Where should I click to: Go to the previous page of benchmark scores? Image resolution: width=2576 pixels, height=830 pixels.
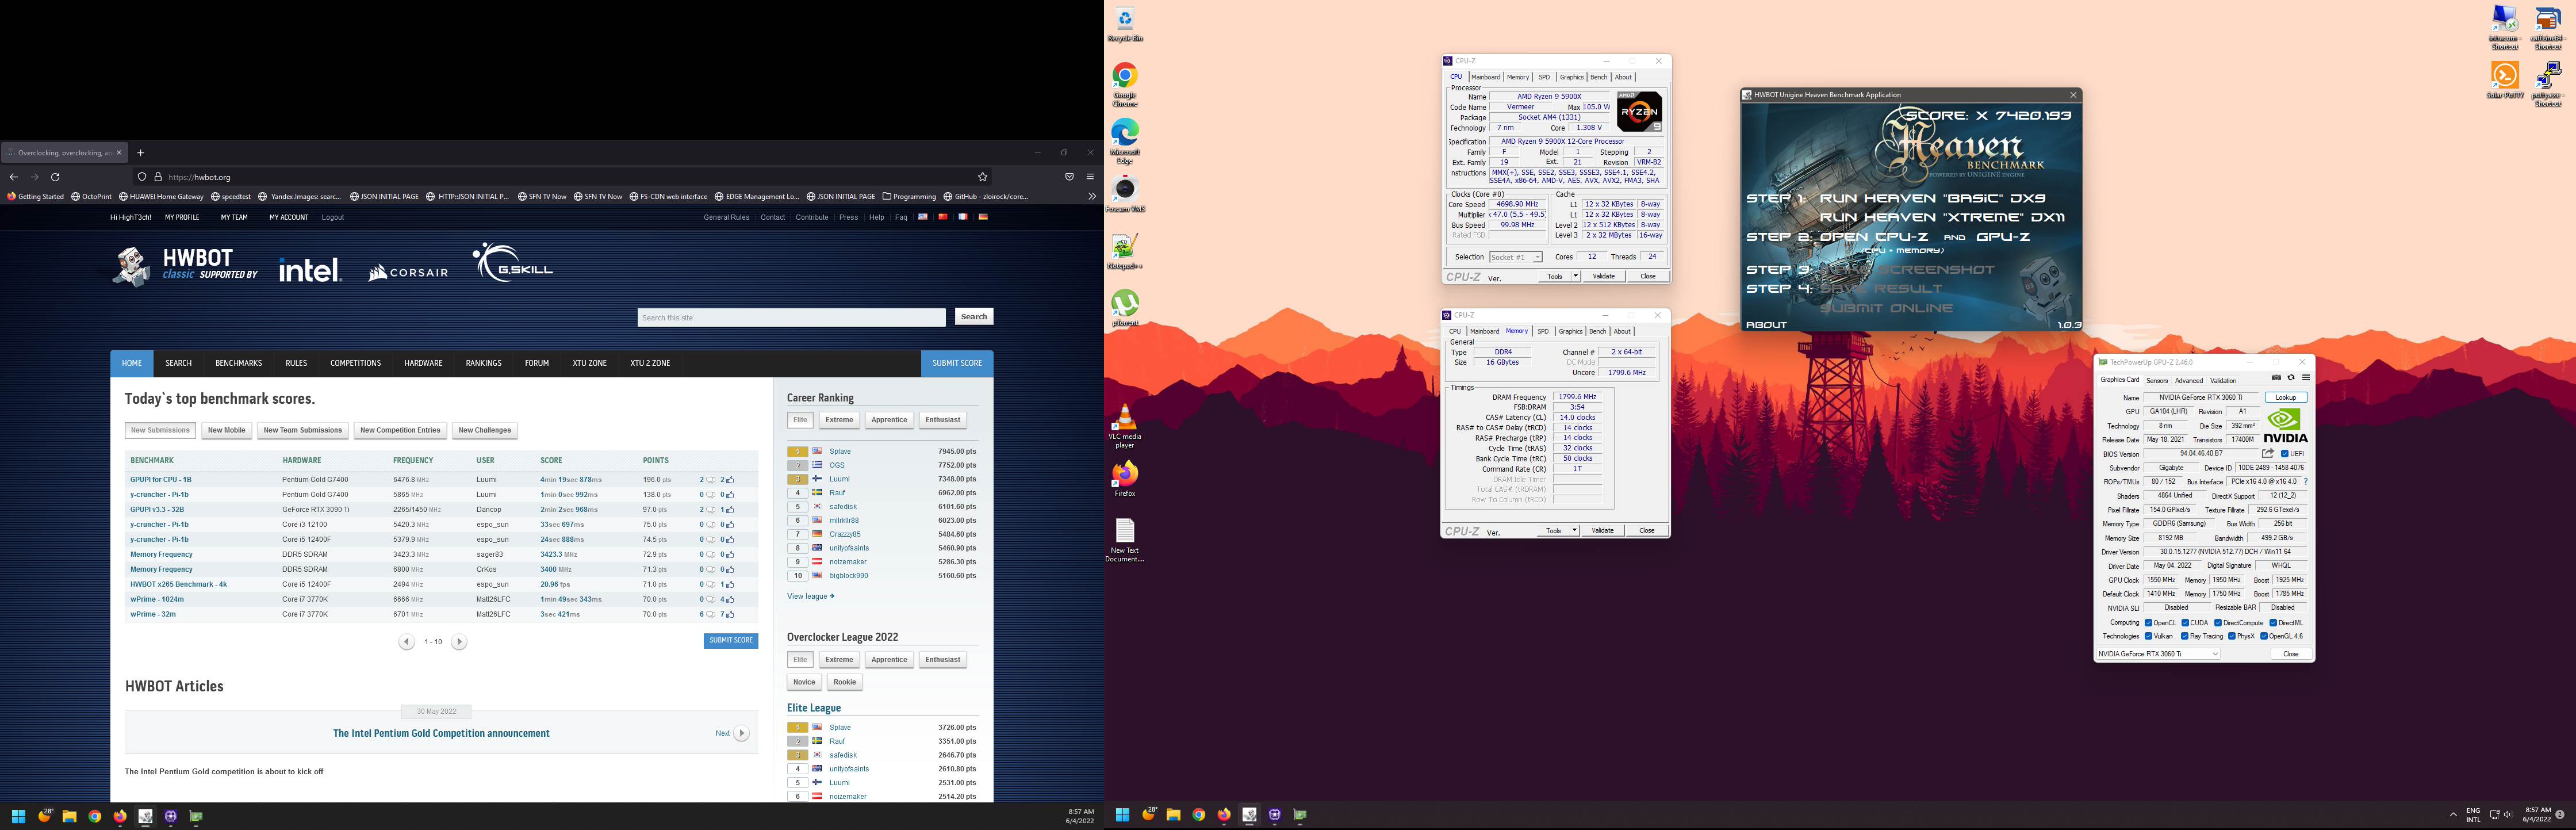coord(407,642)
